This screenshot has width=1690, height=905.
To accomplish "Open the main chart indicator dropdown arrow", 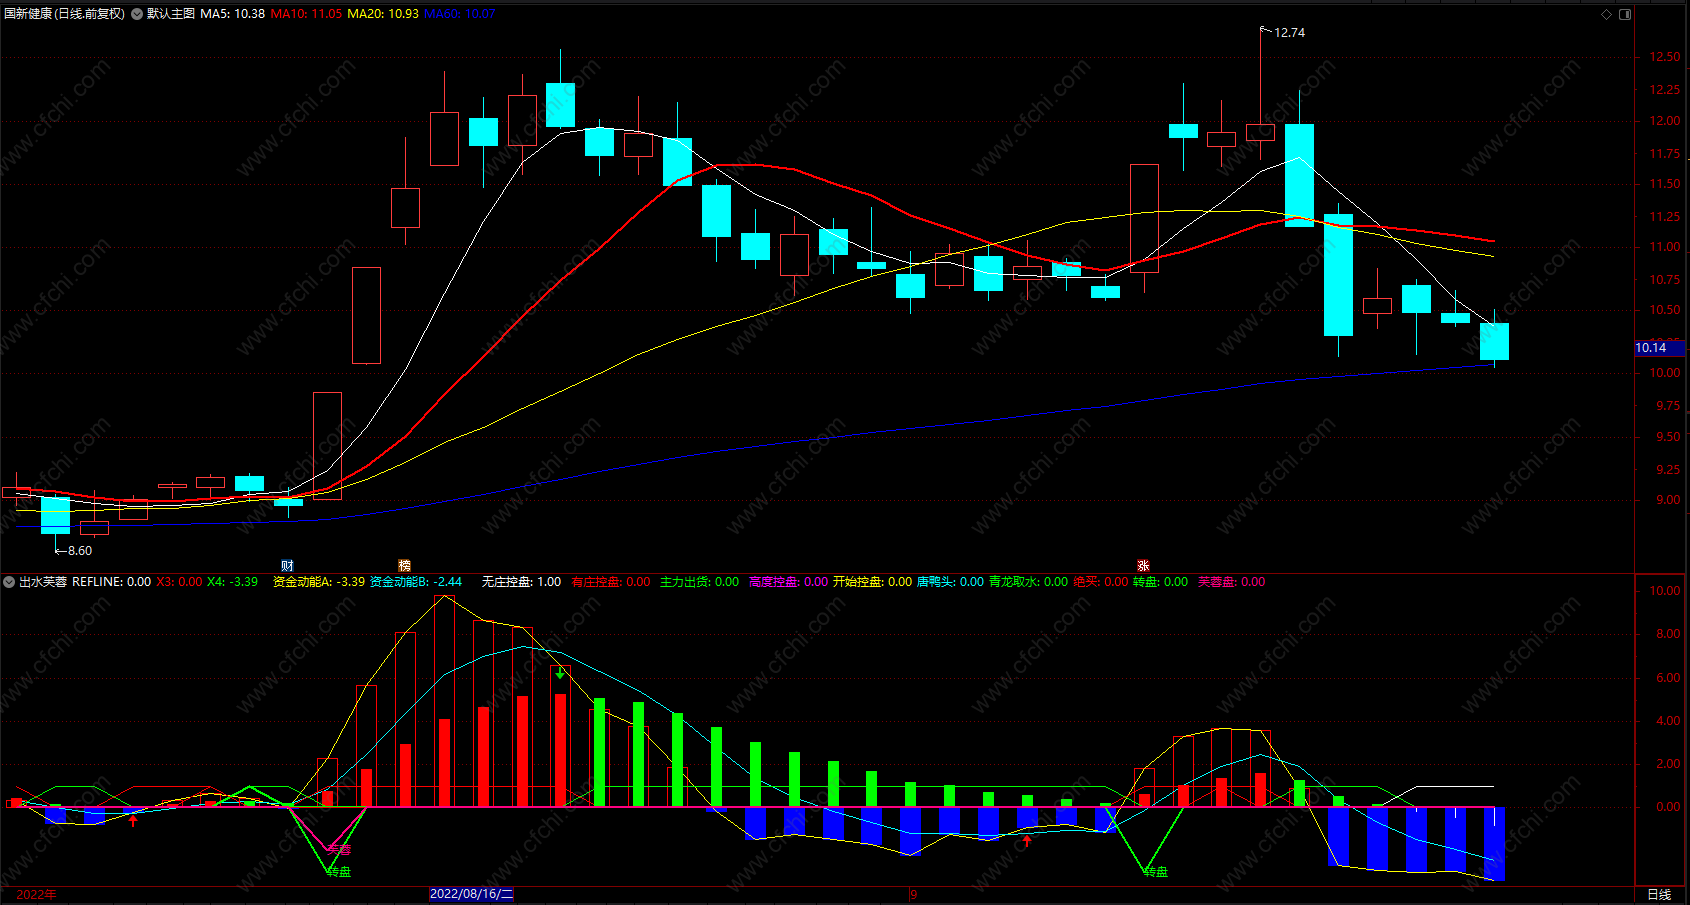I will pos(137,14).
